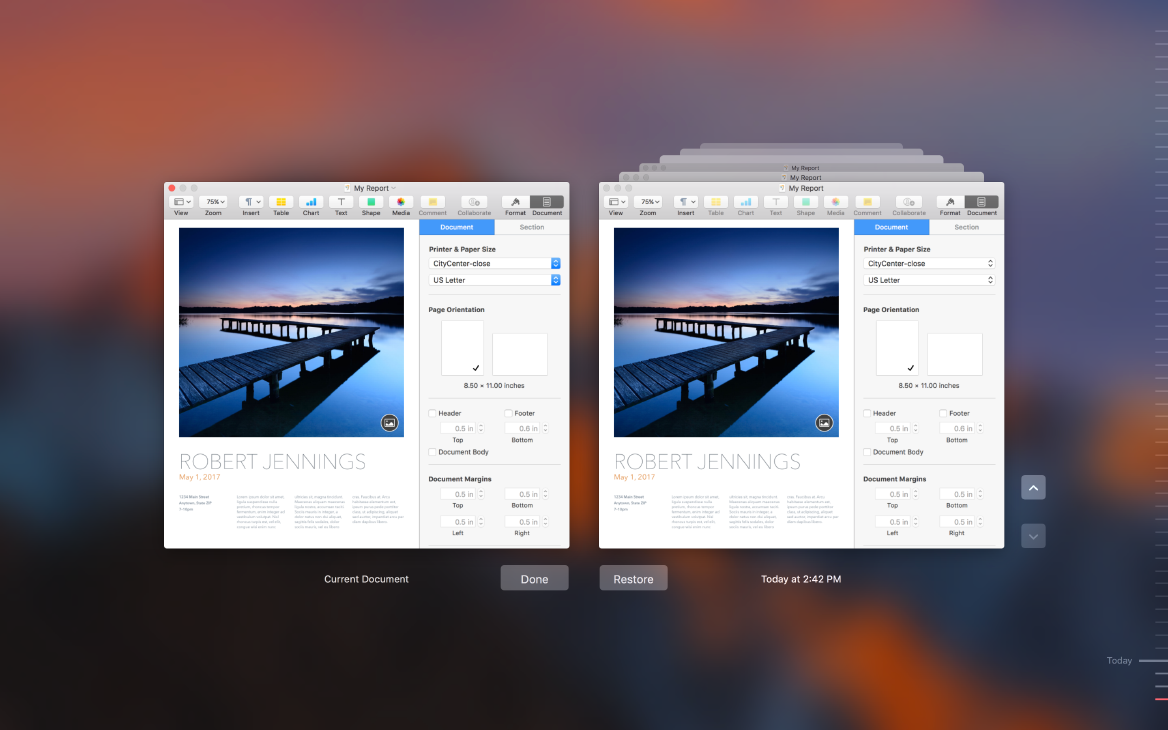Click Format brush icon in version window
Screen dimensions: 1168x730
coord(950,202)
